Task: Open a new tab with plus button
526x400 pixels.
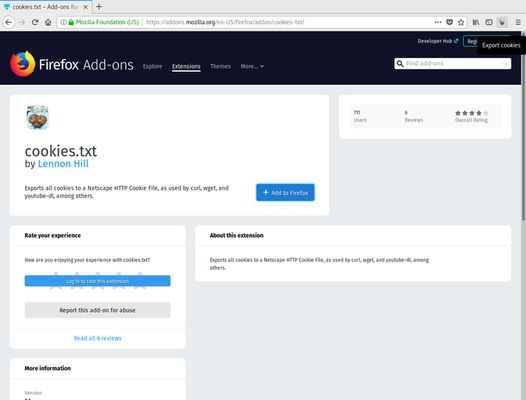Action: pos(99,7)
